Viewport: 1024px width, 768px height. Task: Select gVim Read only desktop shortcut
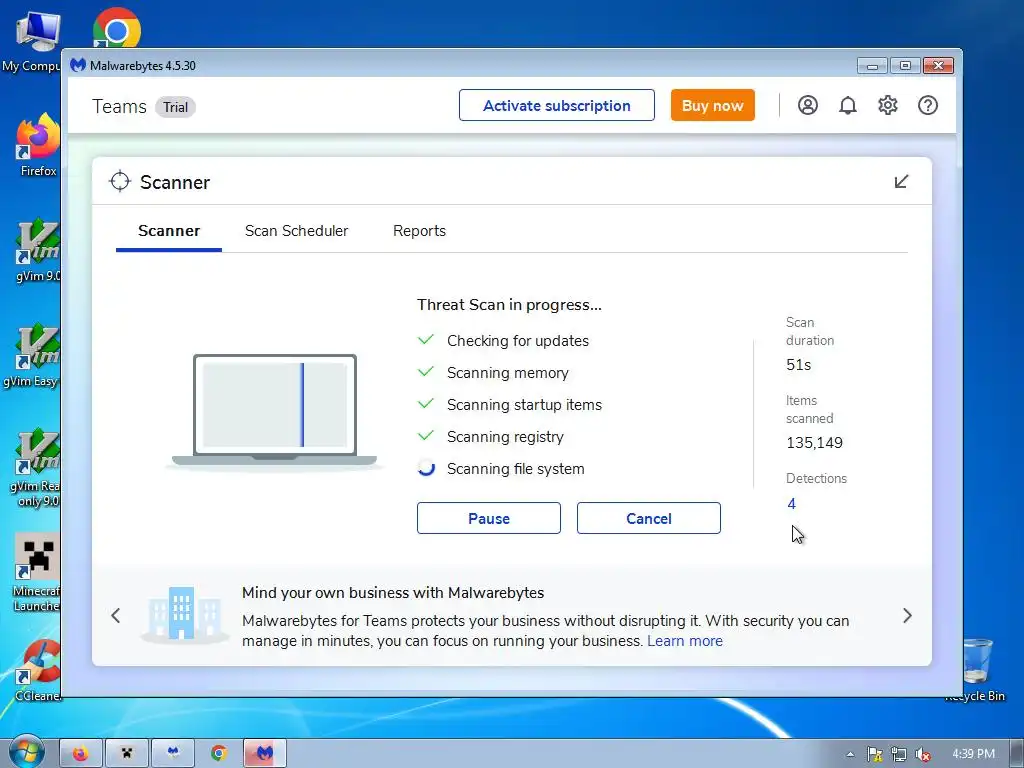coord(35,468)
